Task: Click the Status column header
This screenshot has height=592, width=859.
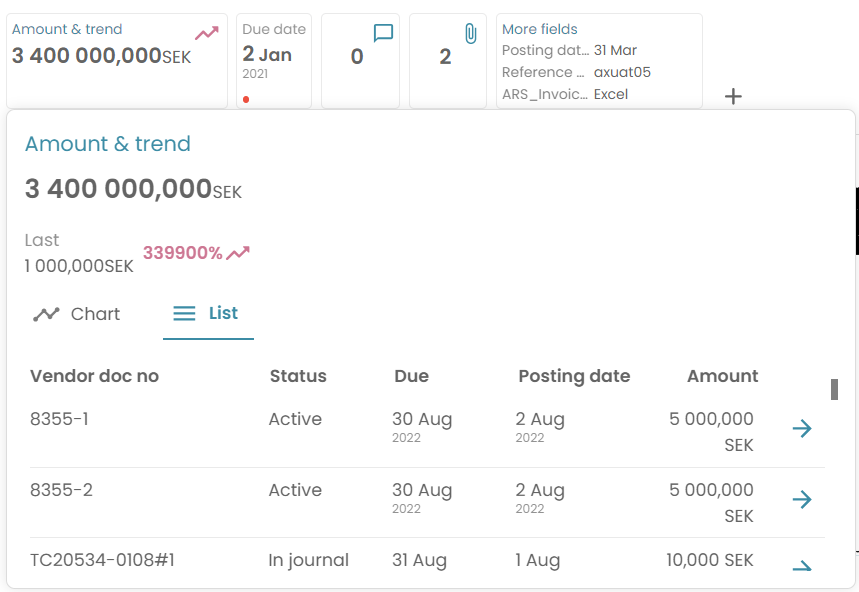Action: 298,376
